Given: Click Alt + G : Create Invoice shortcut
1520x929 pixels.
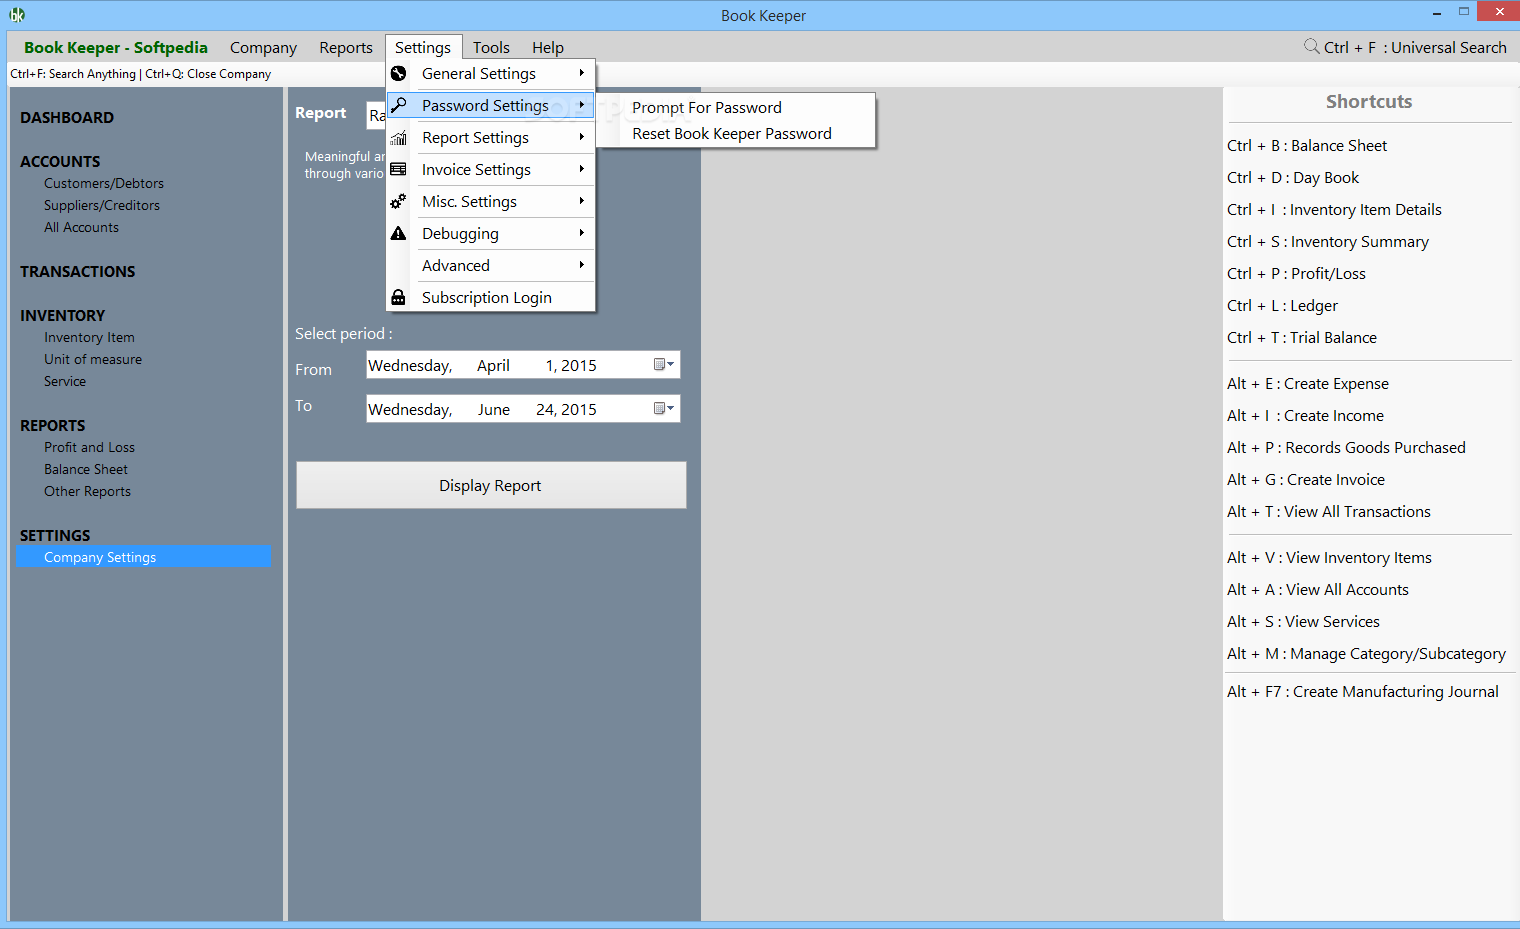Looking at the screenshot, I should [x=1306, y=479].
